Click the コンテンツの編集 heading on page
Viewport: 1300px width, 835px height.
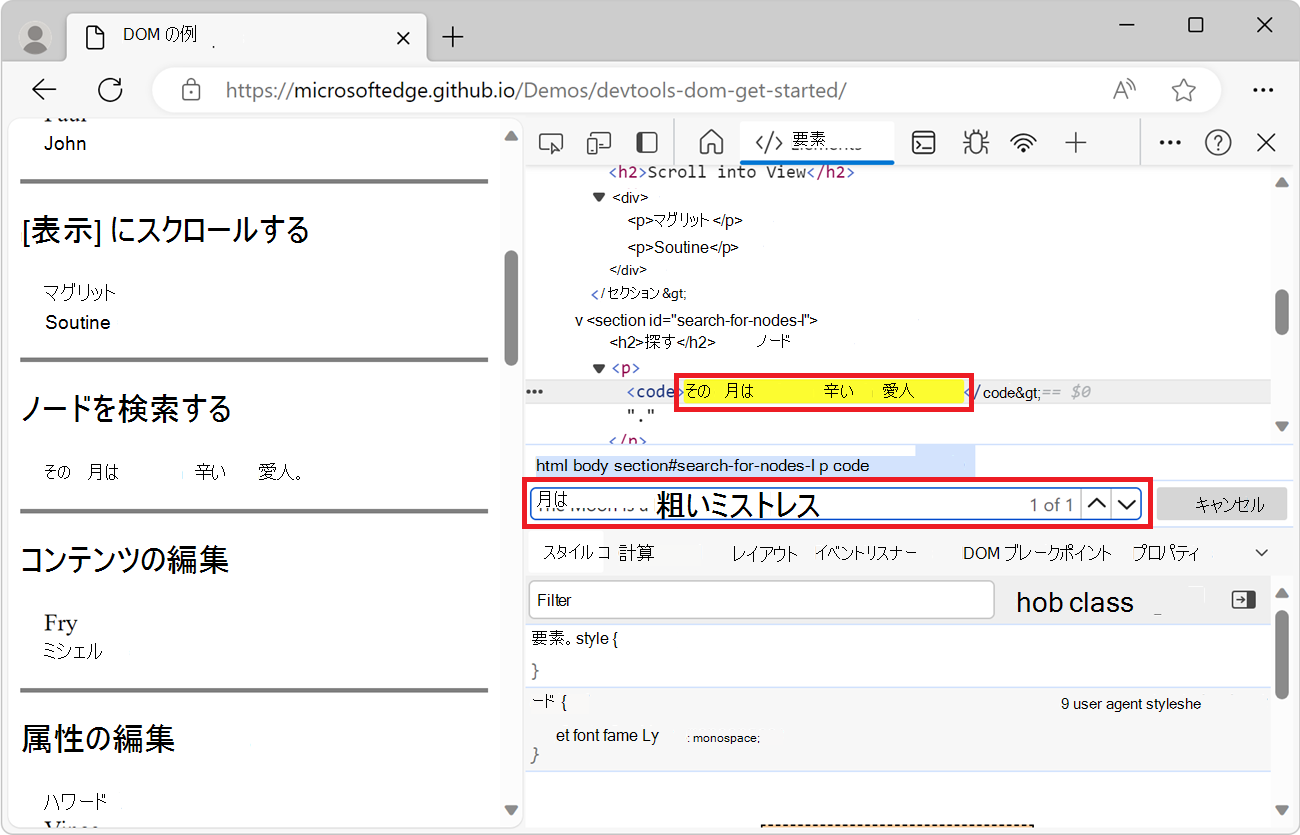125,559
